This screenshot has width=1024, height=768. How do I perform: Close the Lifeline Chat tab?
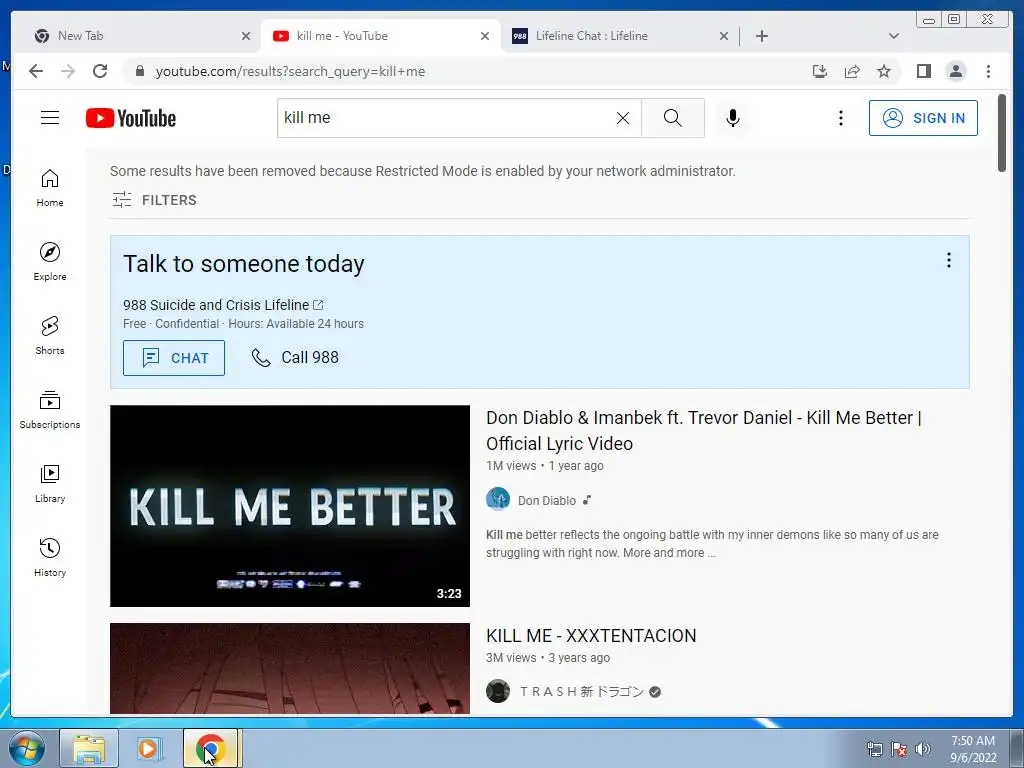point(724,36)
